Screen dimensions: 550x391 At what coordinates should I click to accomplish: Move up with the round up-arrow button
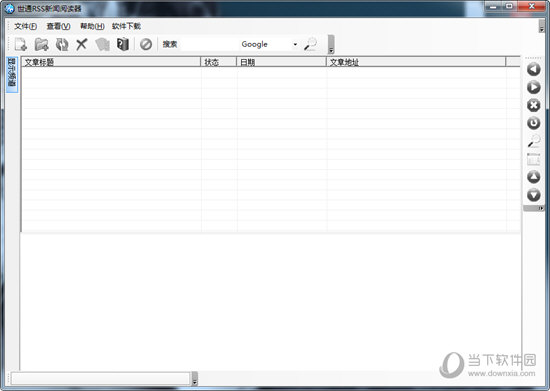tap(534, 177)
